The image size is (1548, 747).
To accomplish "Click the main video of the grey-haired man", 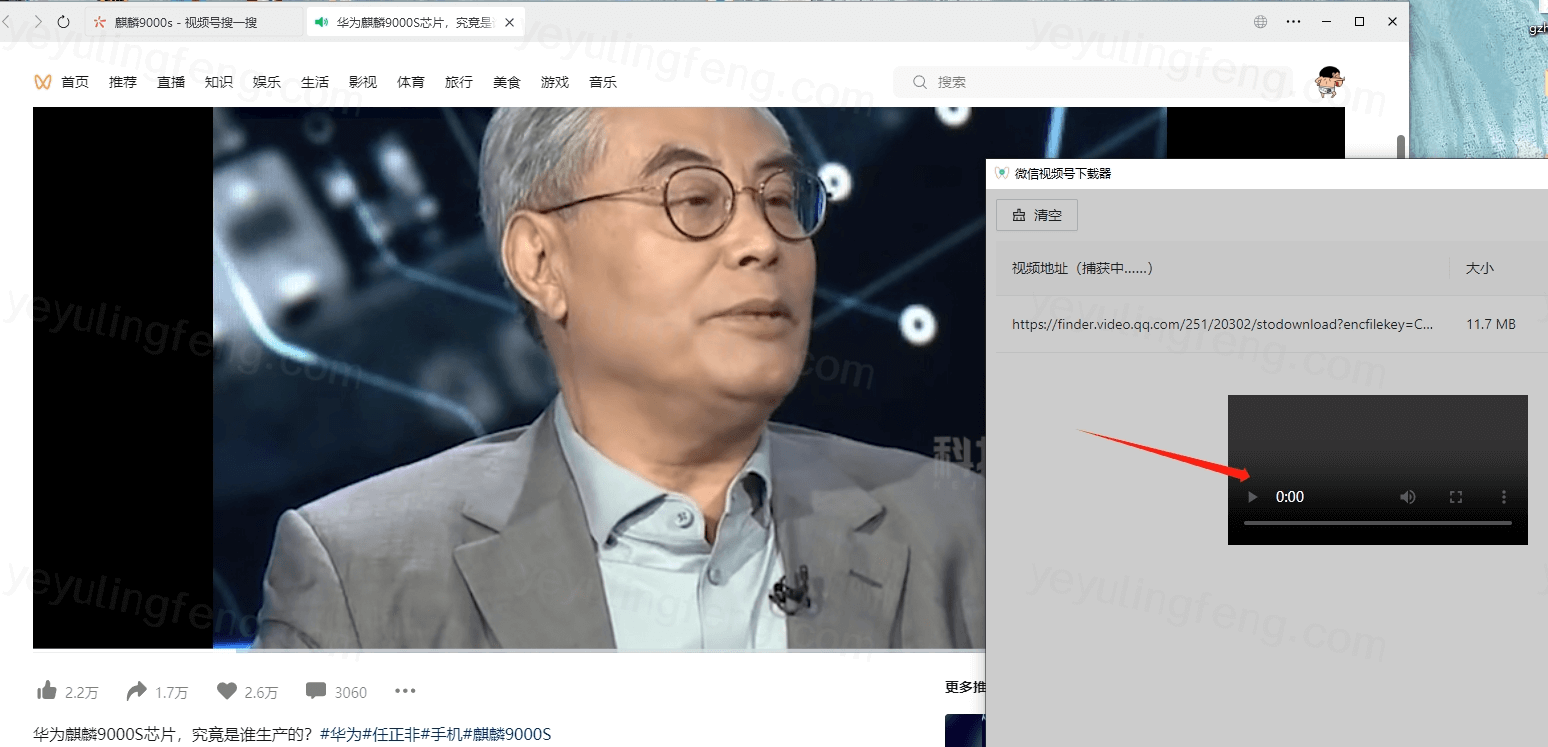I will click(689, 378).
